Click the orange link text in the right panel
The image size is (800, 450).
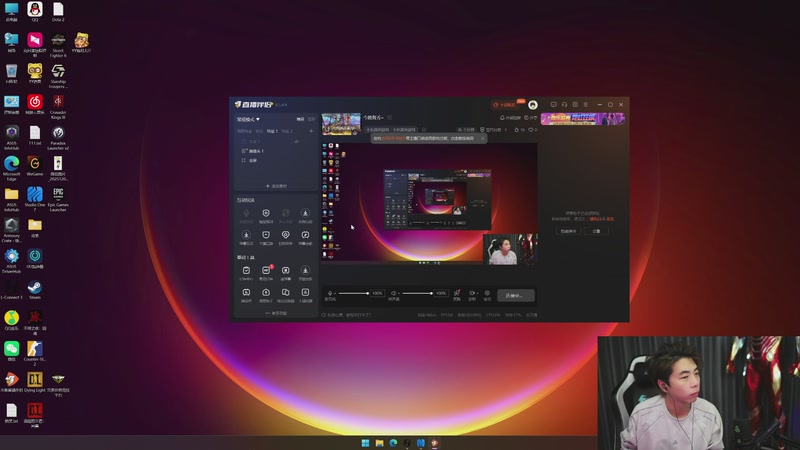(x=597, y=219)
